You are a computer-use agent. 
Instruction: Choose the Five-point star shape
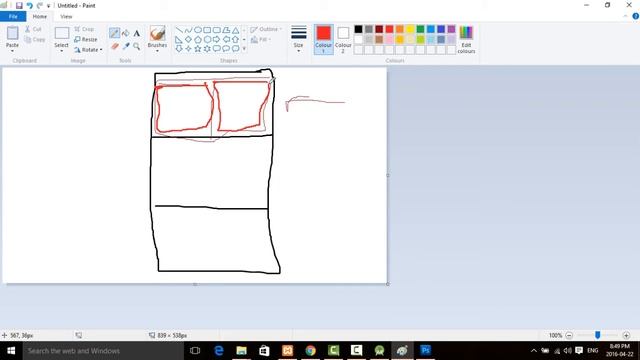pyautogui.click(x=198, y=49)
